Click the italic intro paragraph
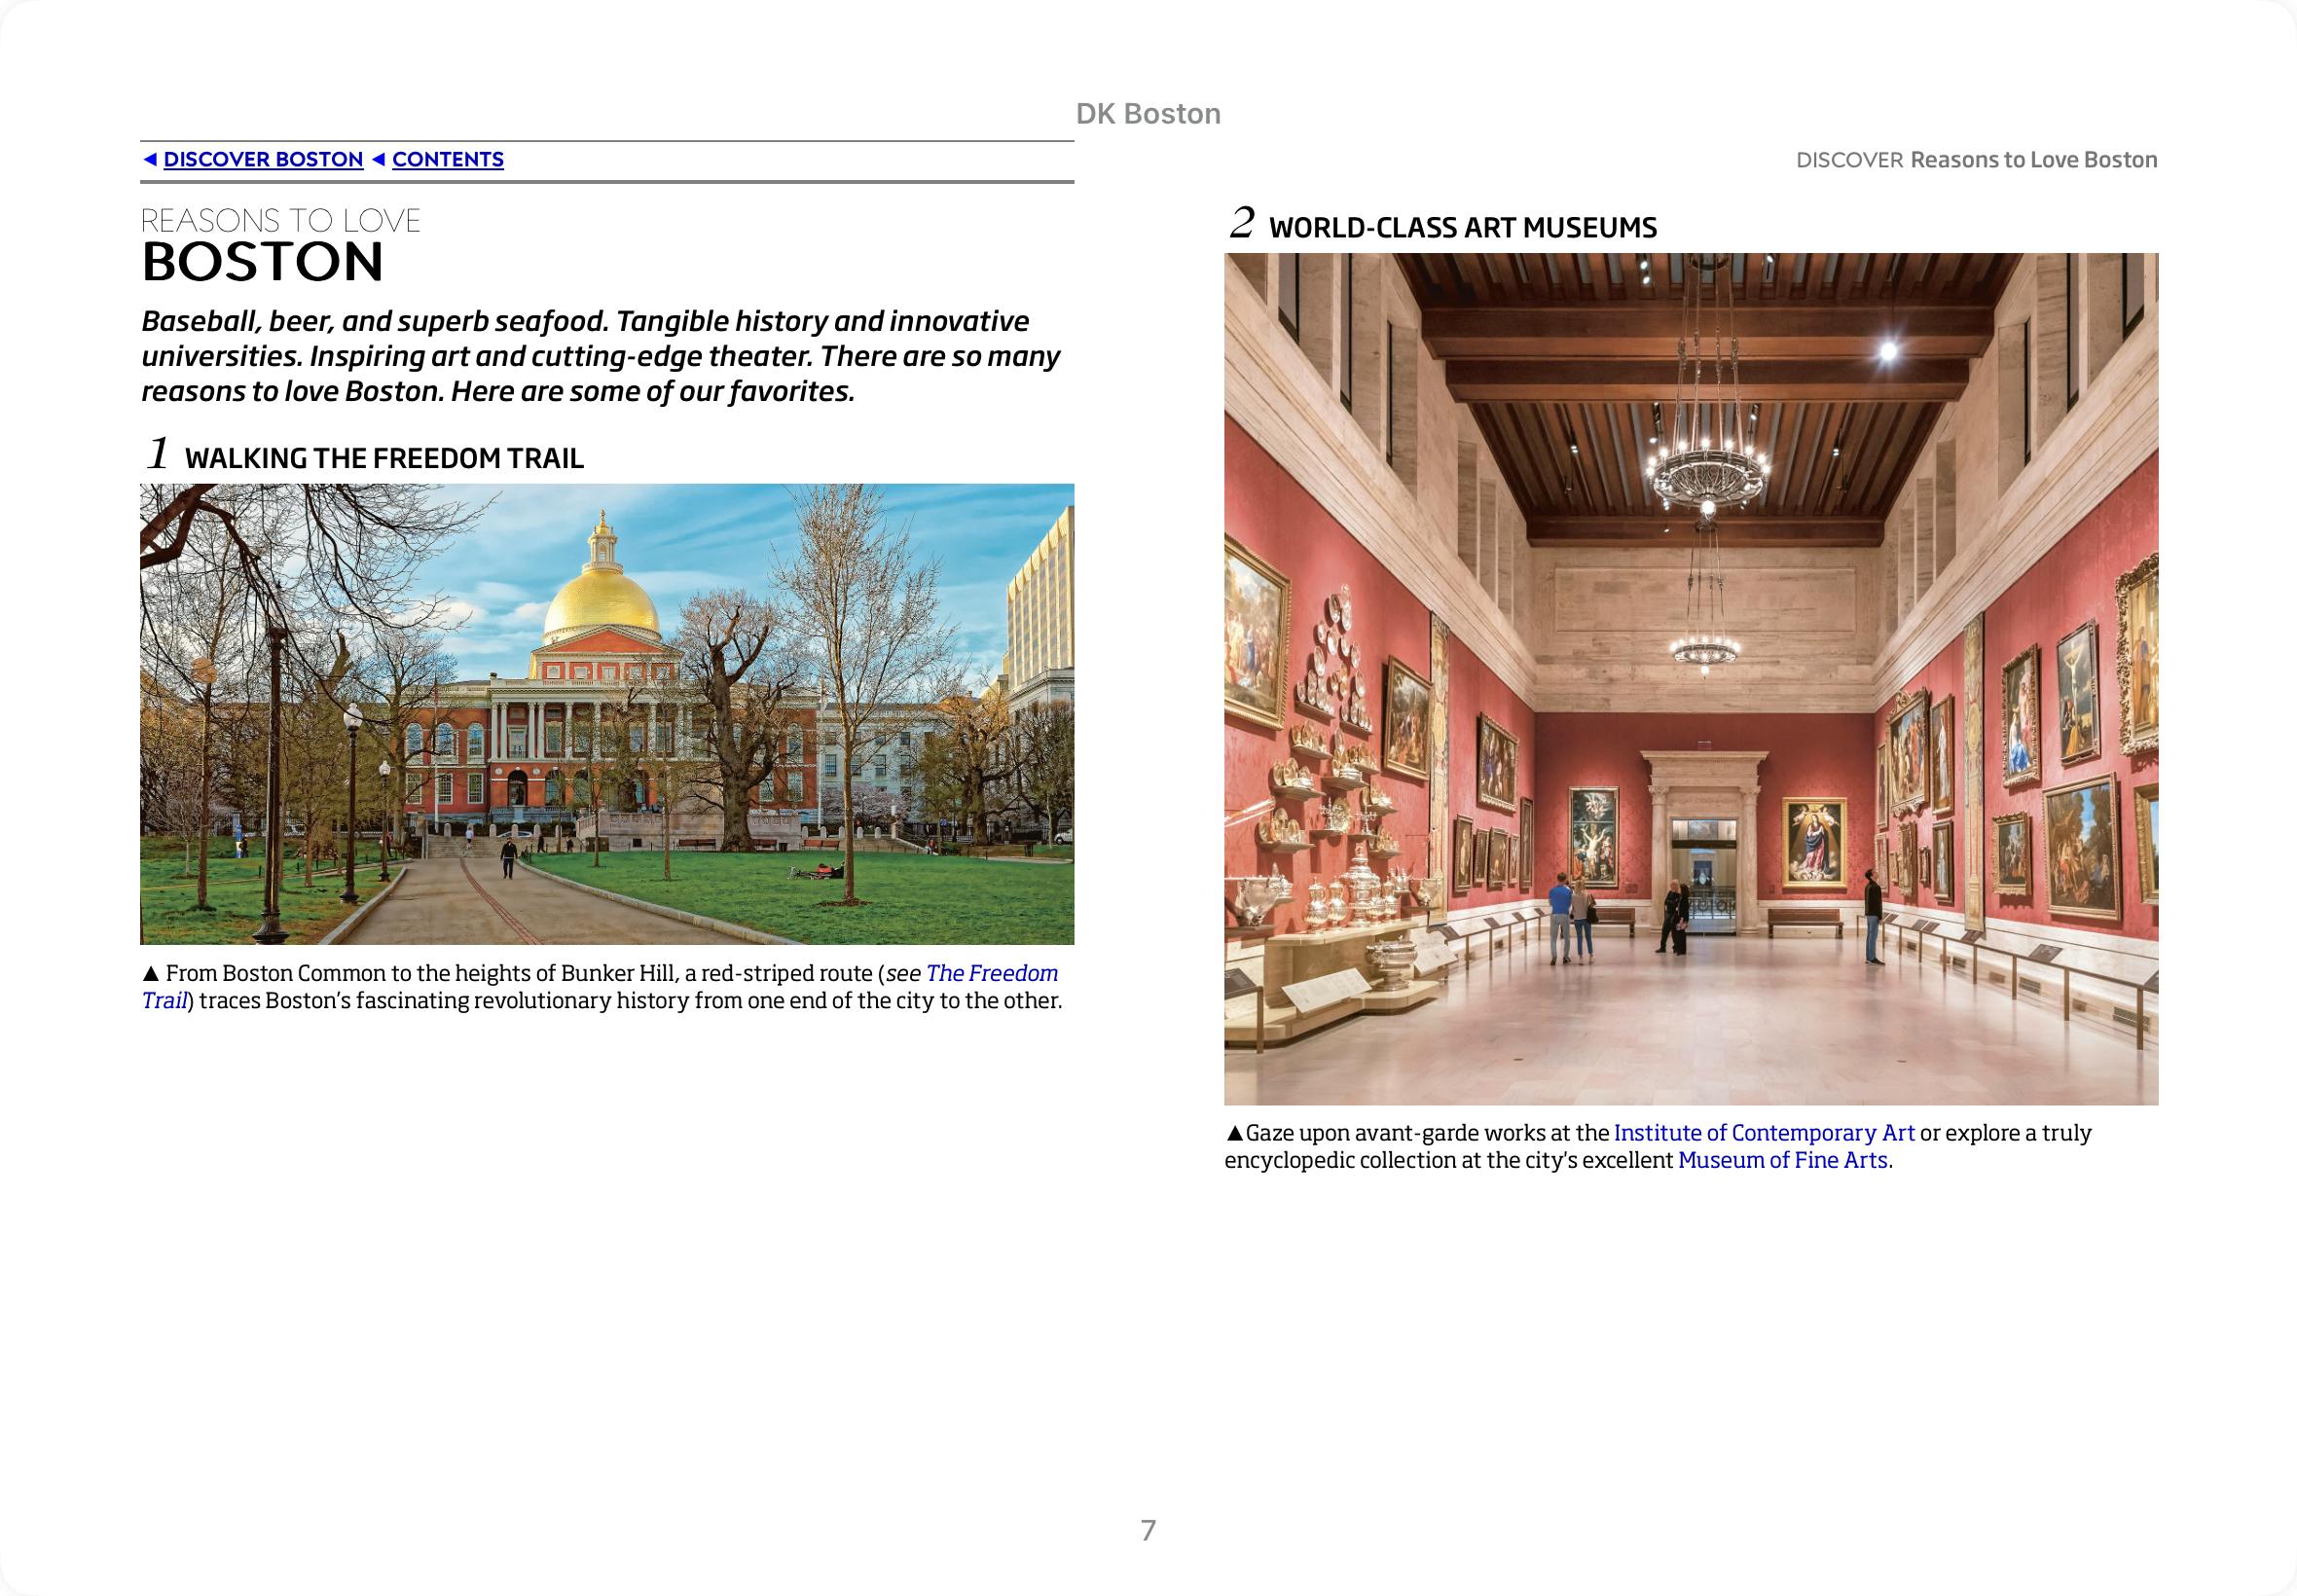 click(x=600, y=356)
